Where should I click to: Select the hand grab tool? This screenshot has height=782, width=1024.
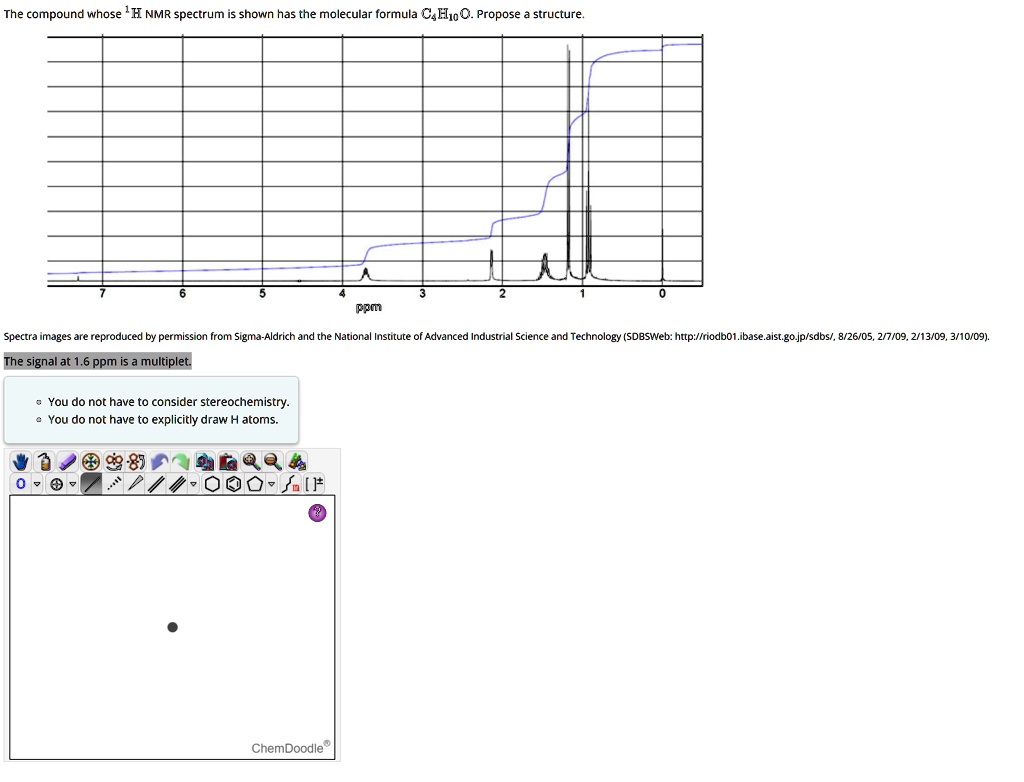20,461
